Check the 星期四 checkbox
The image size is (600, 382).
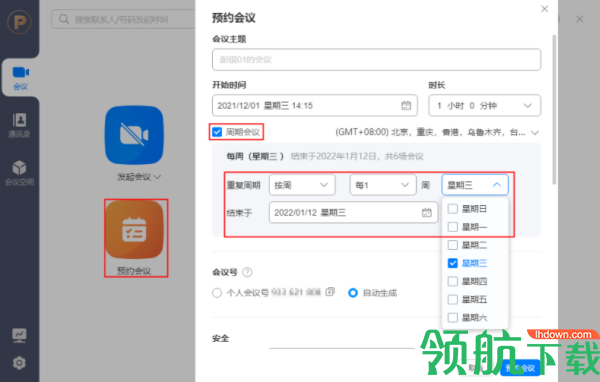453,281
